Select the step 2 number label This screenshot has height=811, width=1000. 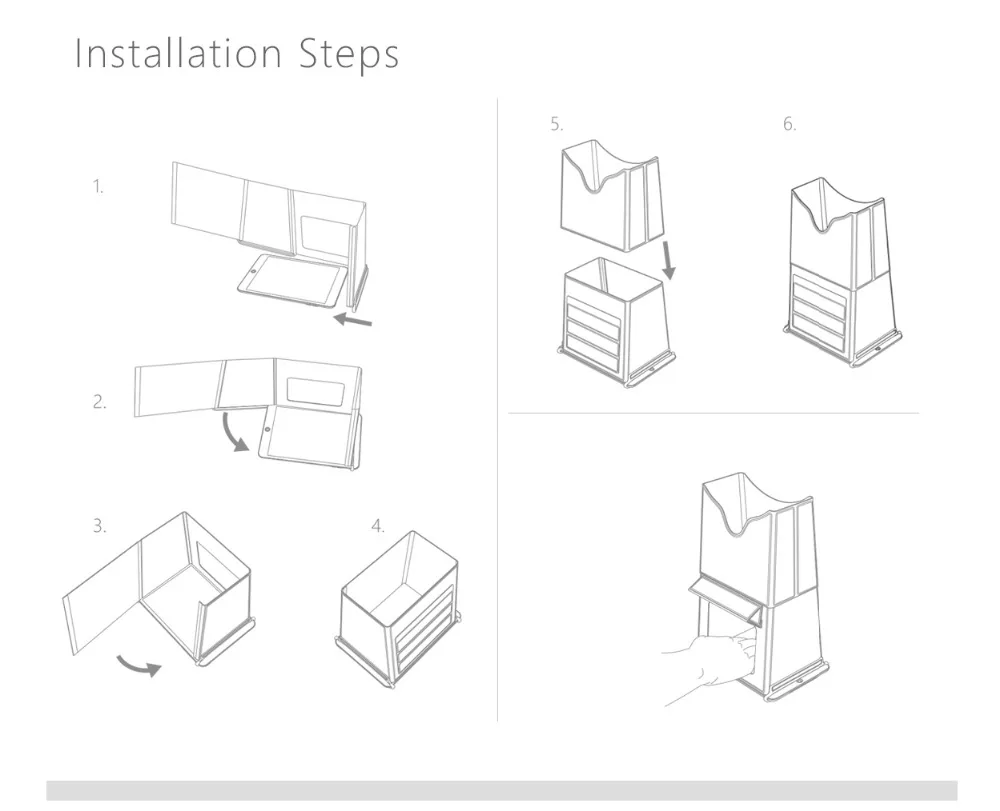tap(99, 402)
